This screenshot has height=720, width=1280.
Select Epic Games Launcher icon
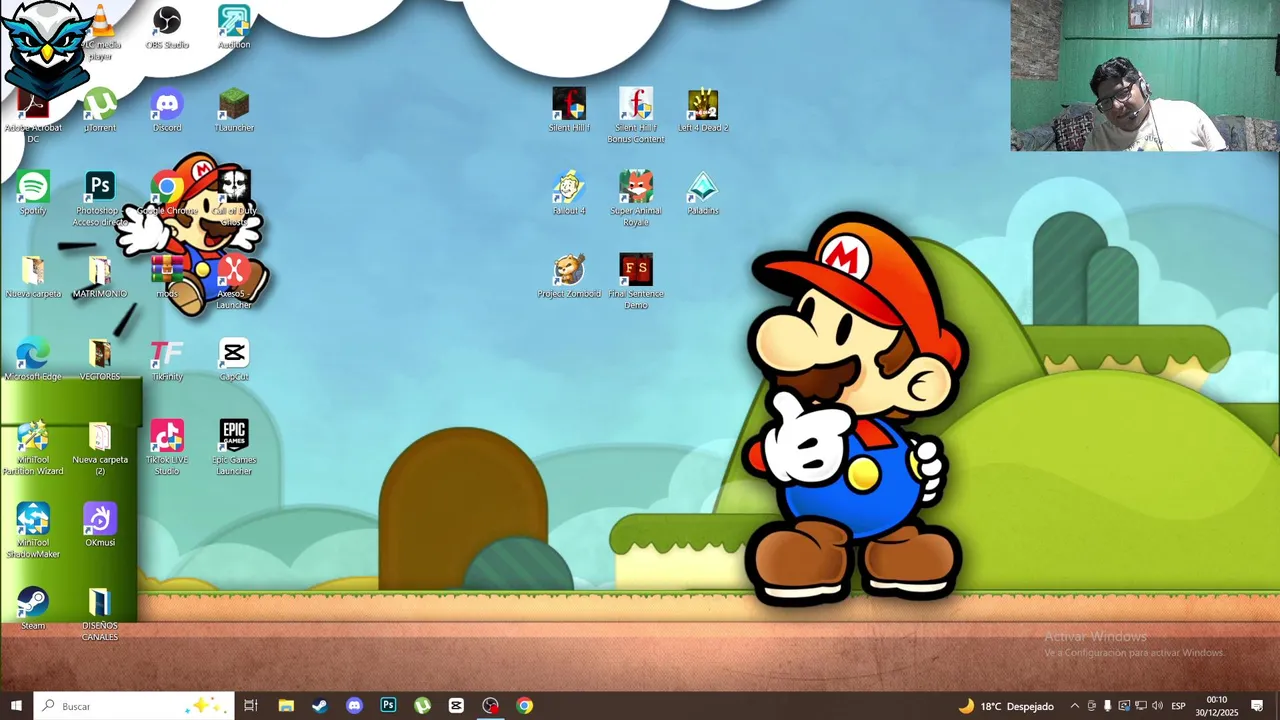pyautogui.click(x=234, y=447)
